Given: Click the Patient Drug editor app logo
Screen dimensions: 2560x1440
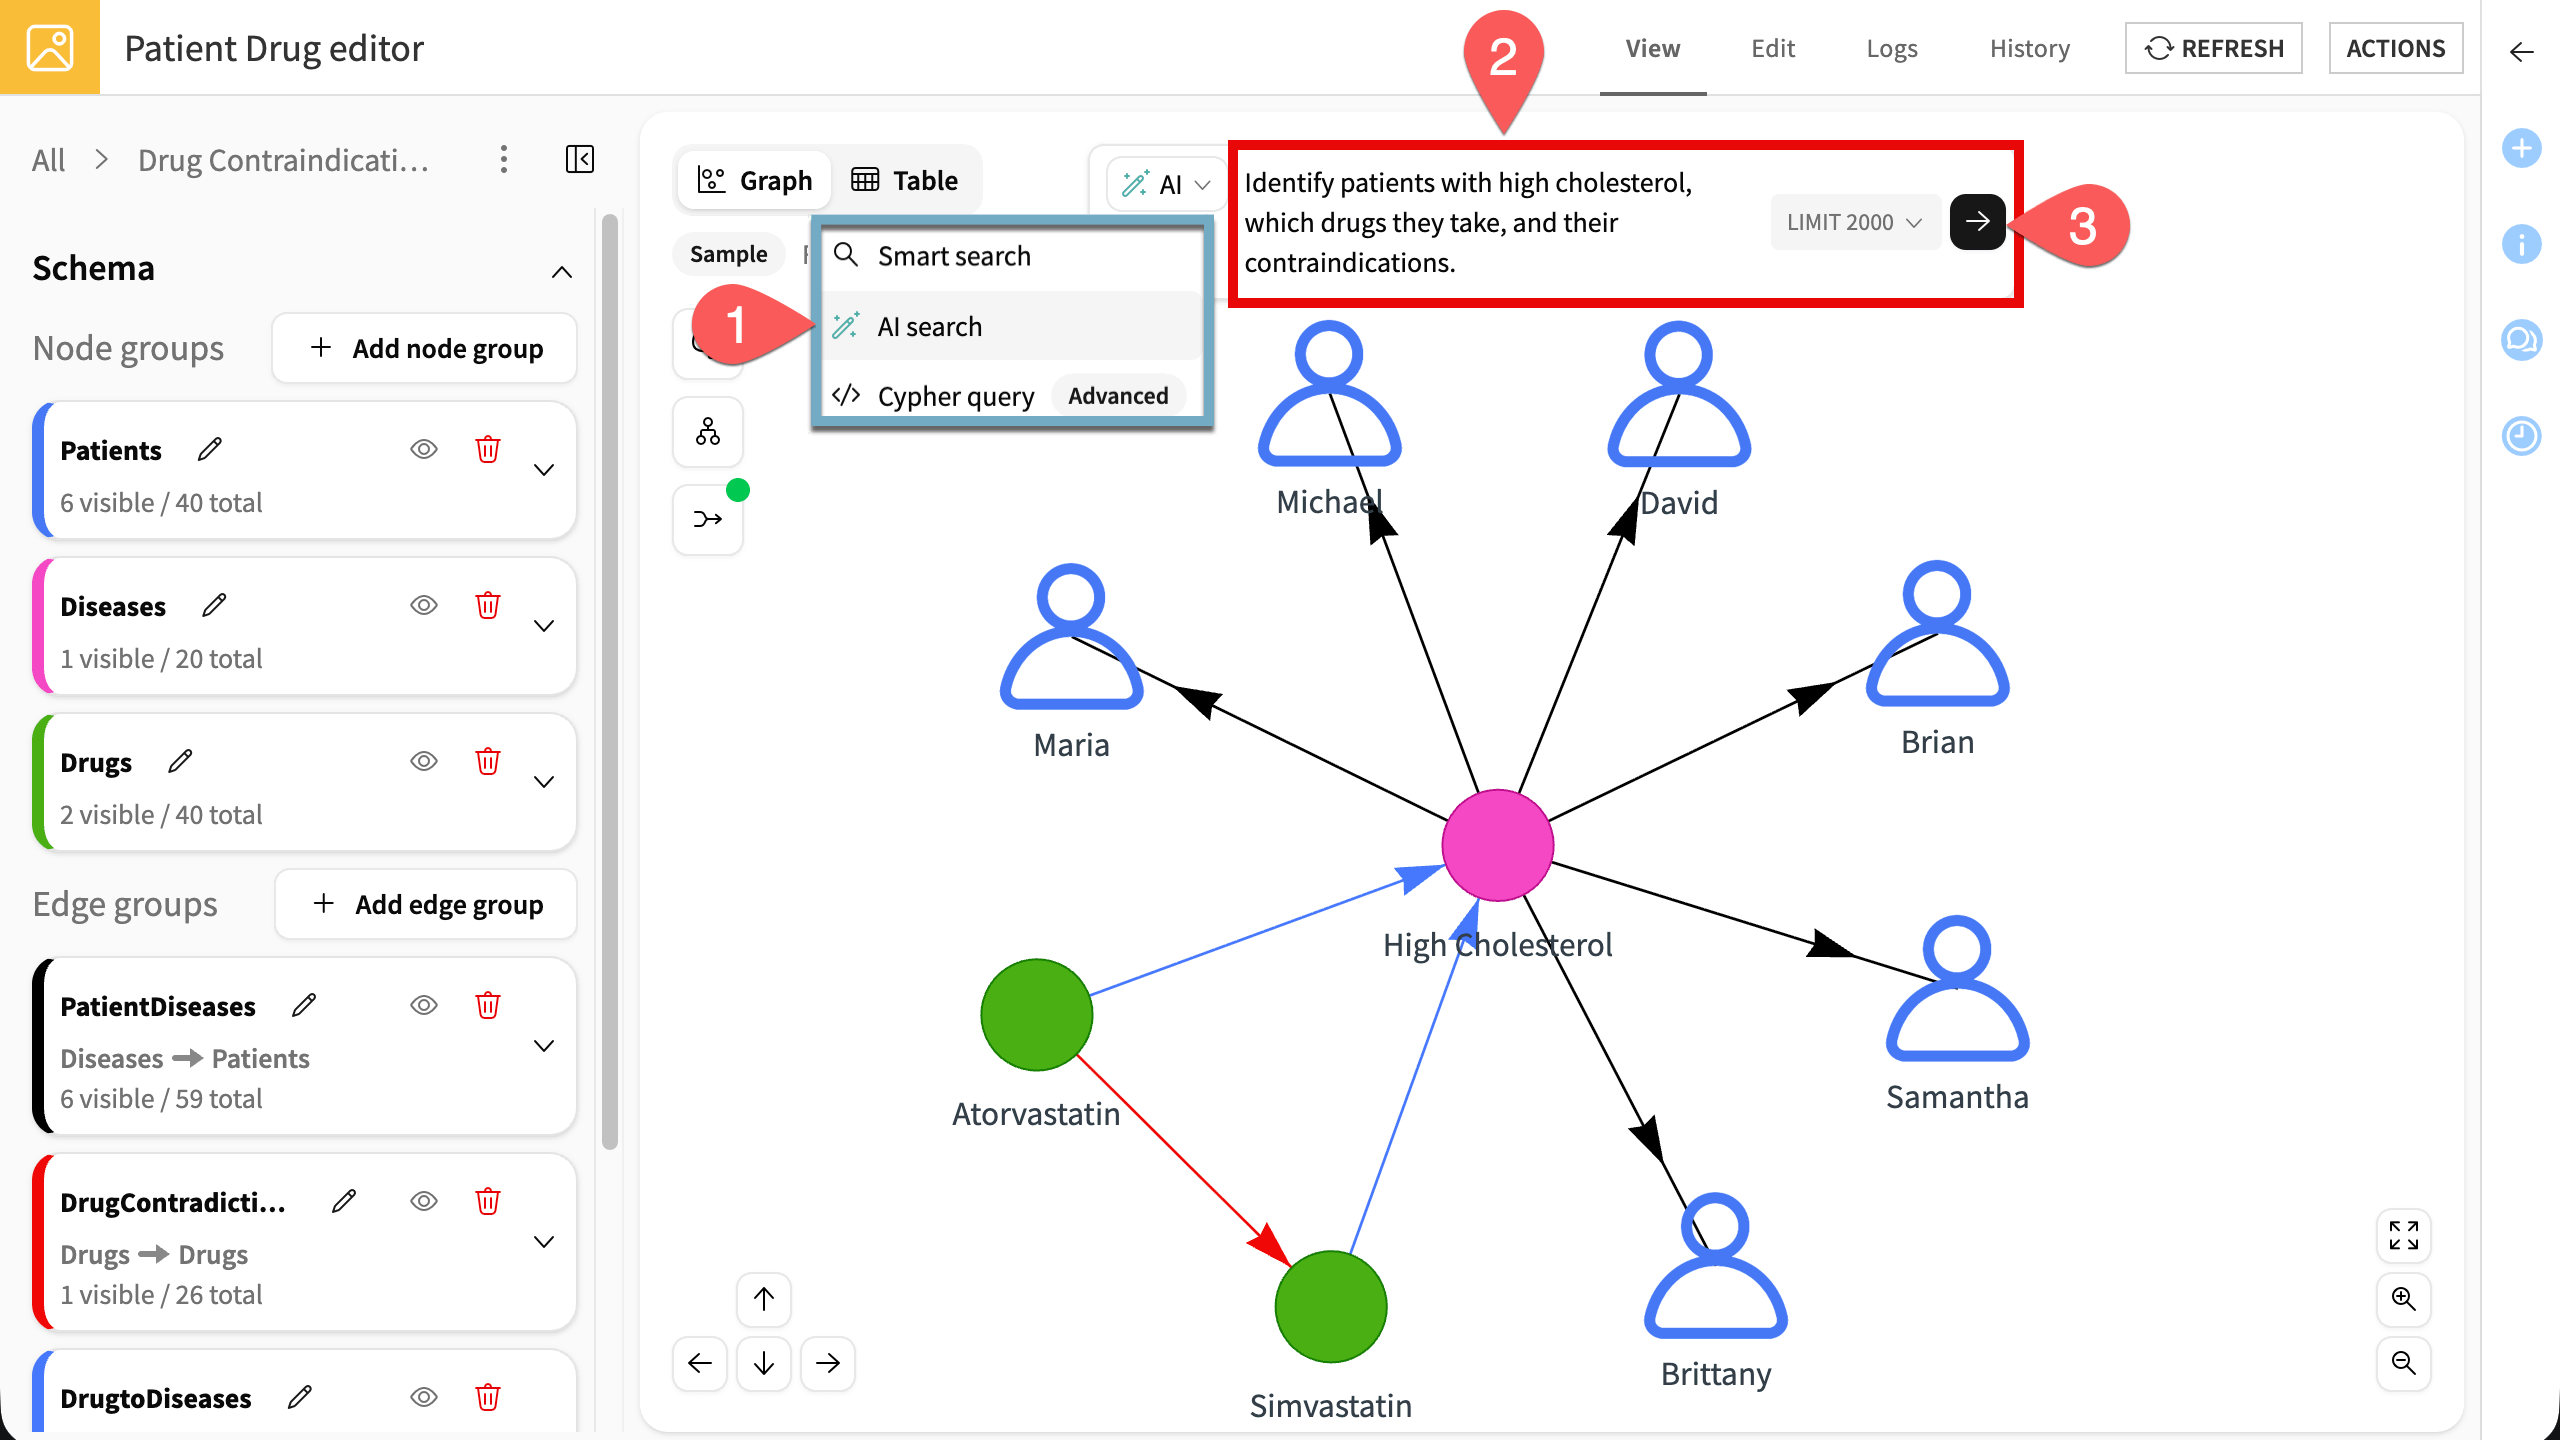Looking at the screenshot, I should (50, 47).
